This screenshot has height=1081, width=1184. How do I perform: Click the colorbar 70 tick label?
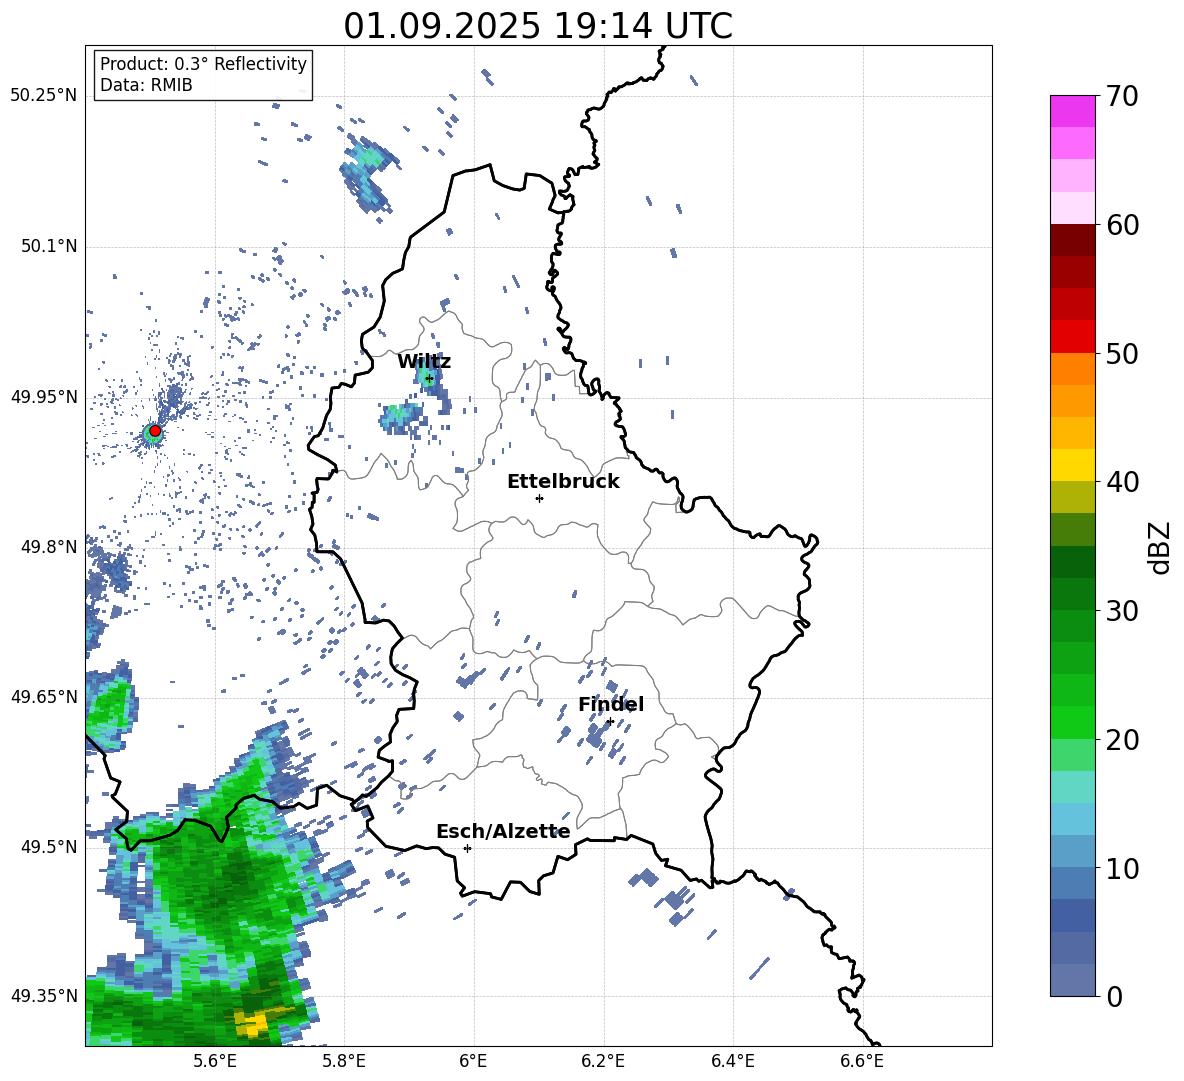click(1122, 96)
